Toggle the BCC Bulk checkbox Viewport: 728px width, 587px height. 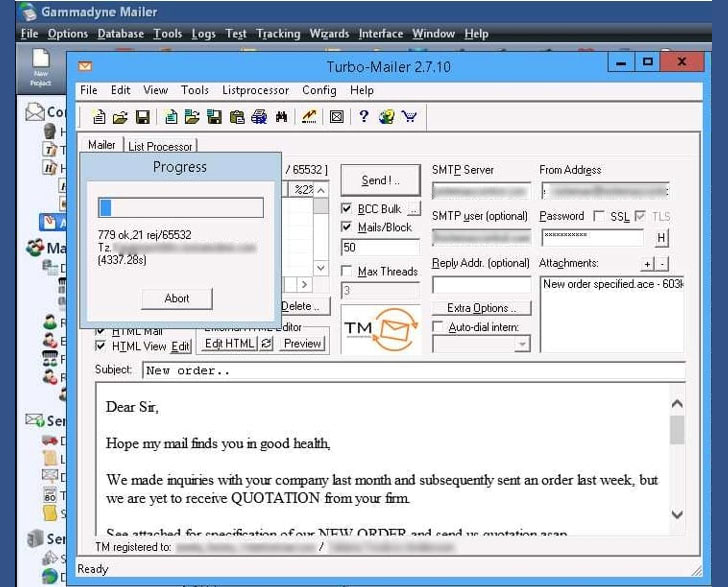[348, 209]
